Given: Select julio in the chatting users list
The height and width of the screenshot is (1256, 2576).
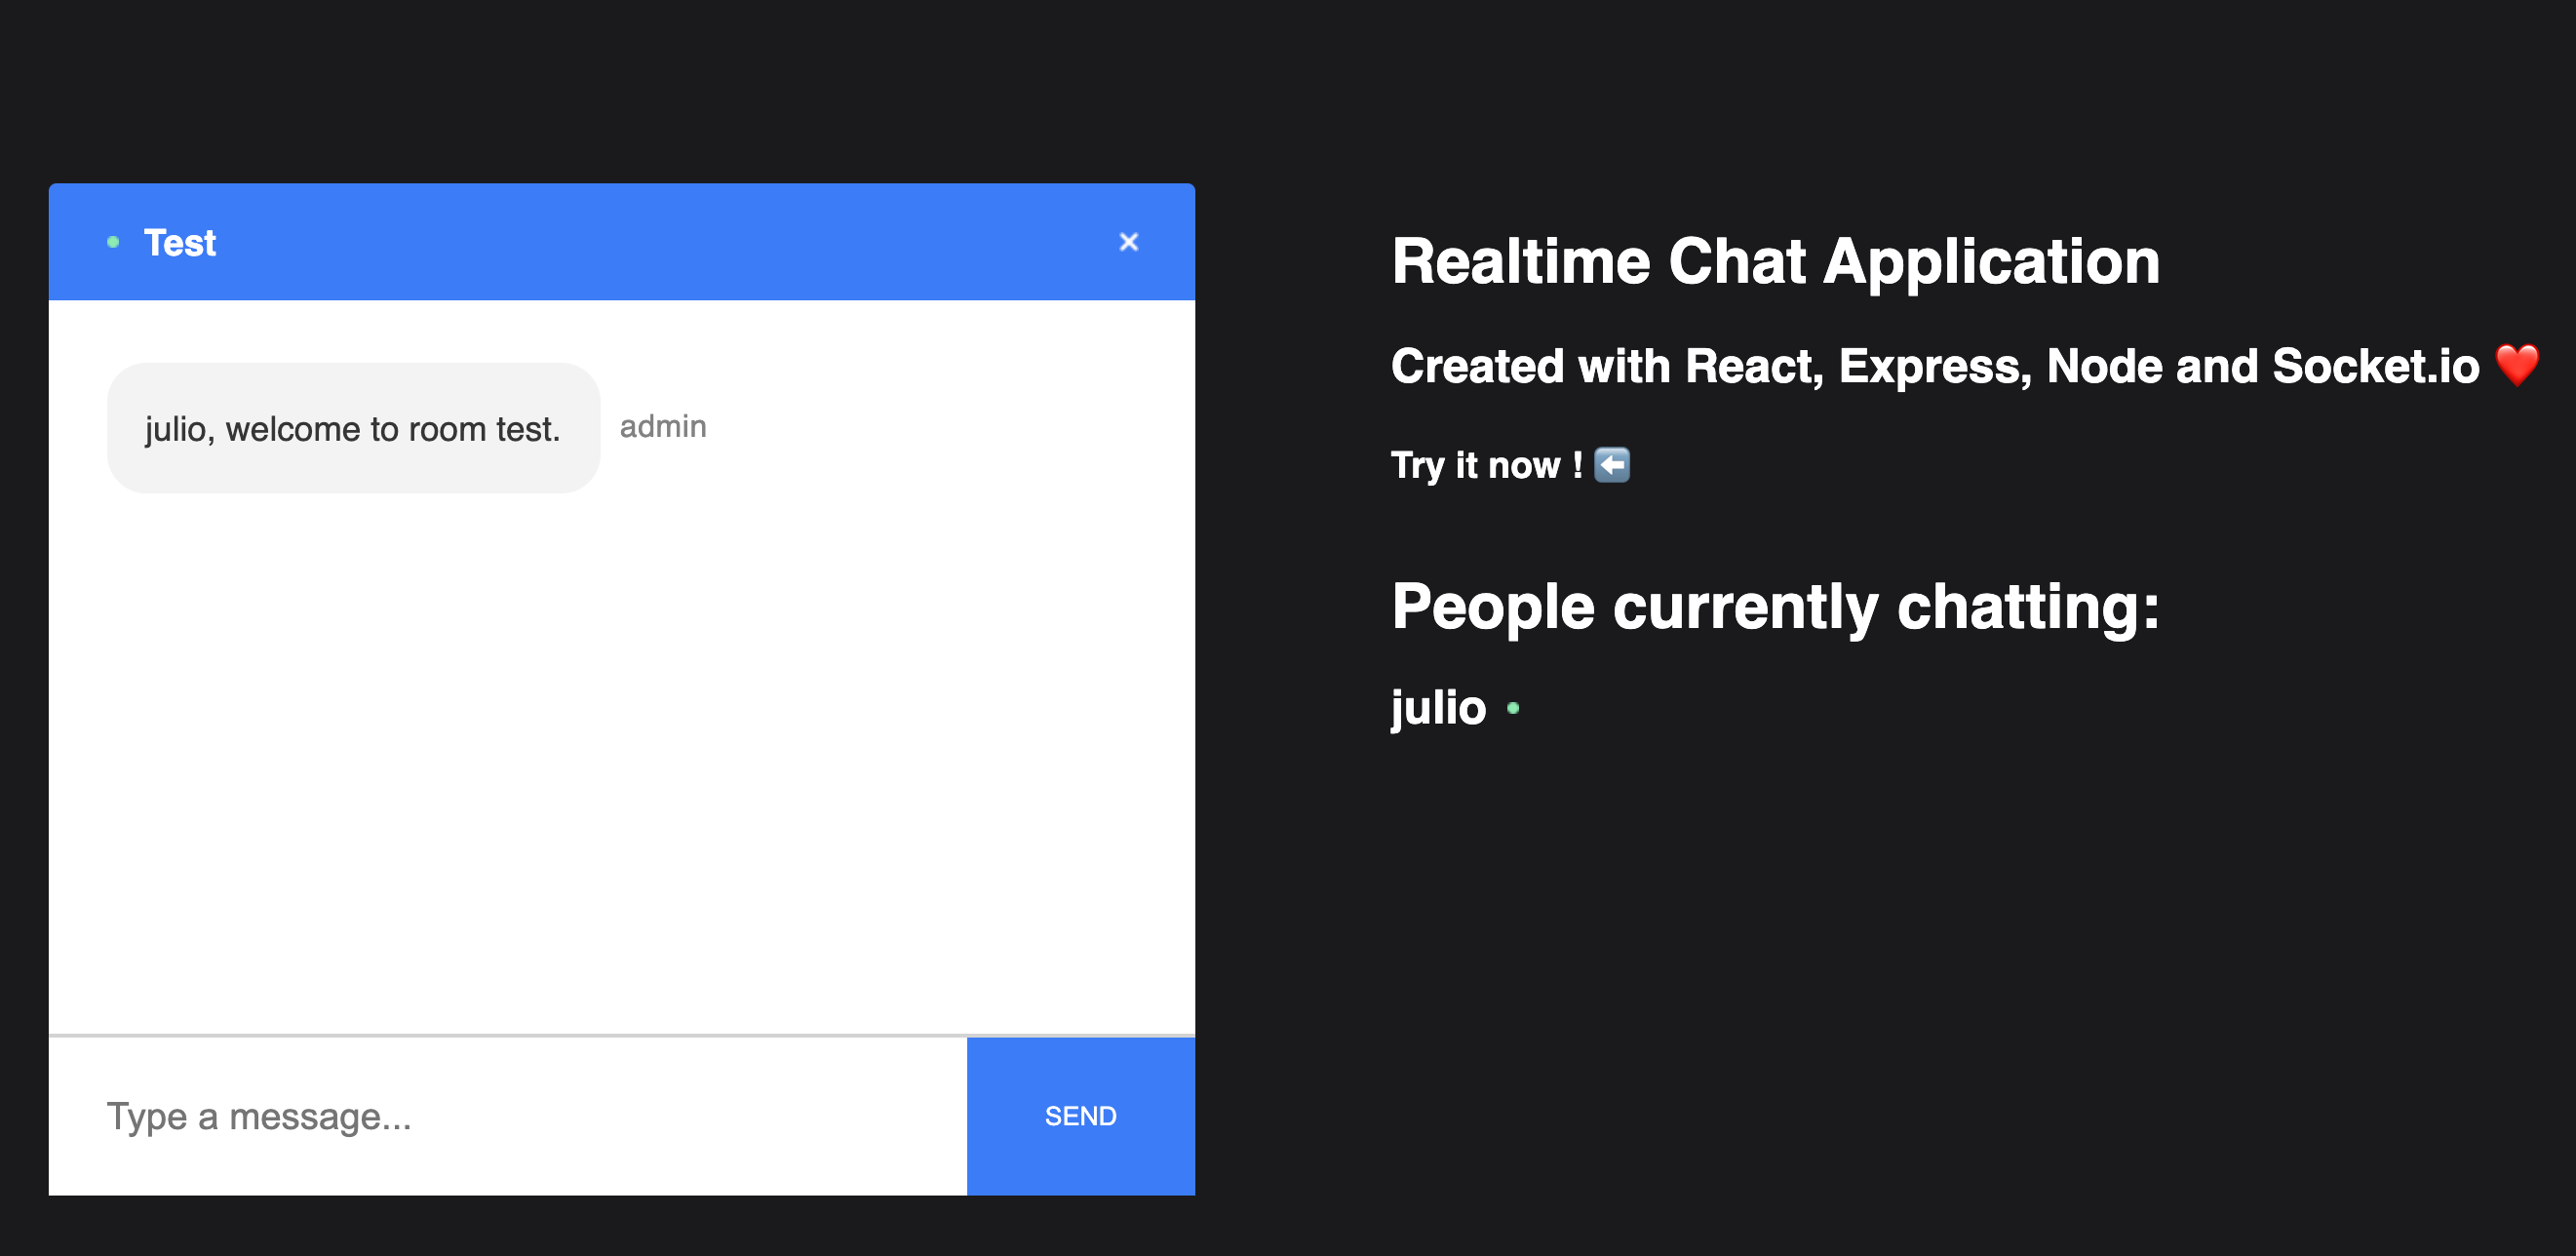Looking at the screenshot, I should pyautogui.click(x=1438, y=708).
